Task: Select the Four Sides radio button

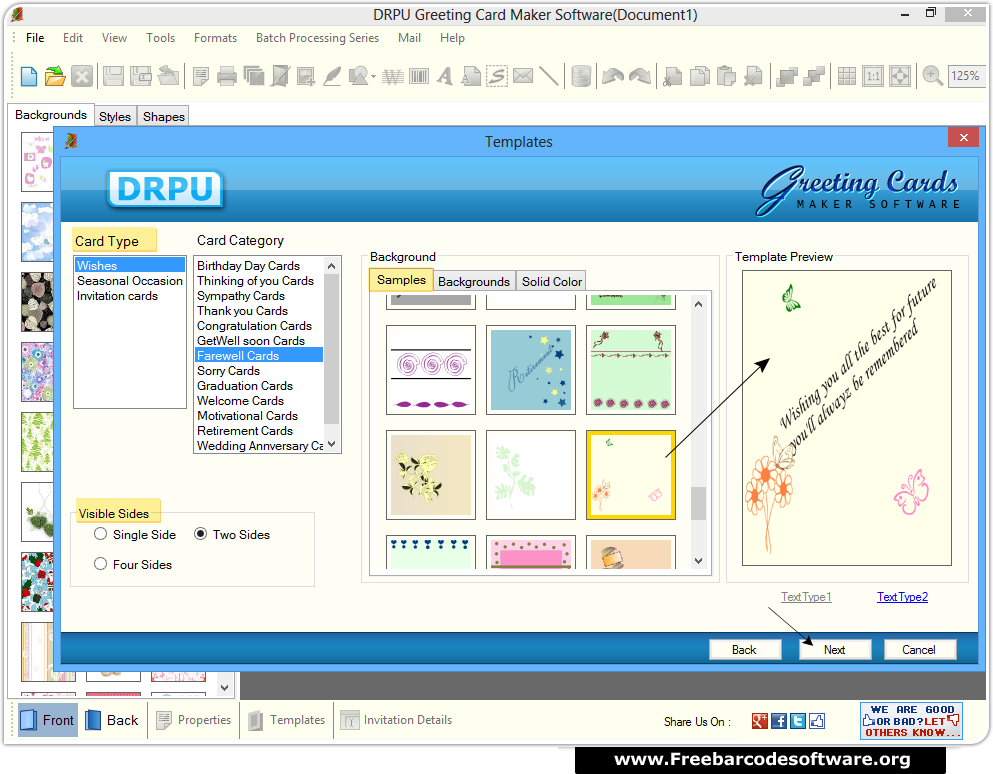Action: pyautogui.click(x=100, y=564)
